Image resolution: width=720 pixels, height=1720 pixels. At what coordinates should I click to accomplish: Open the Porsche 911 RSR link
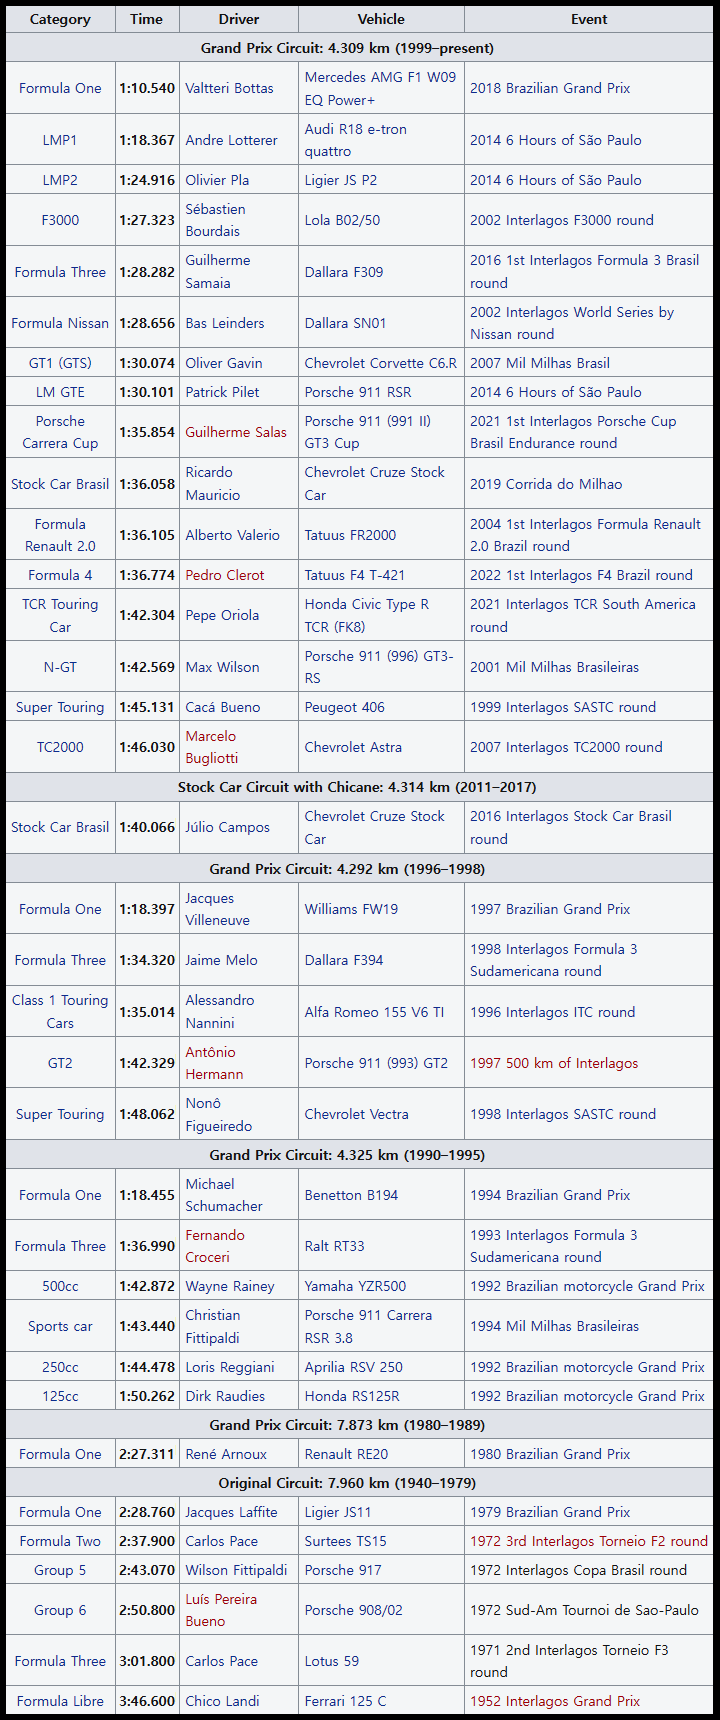pos(358,392)
